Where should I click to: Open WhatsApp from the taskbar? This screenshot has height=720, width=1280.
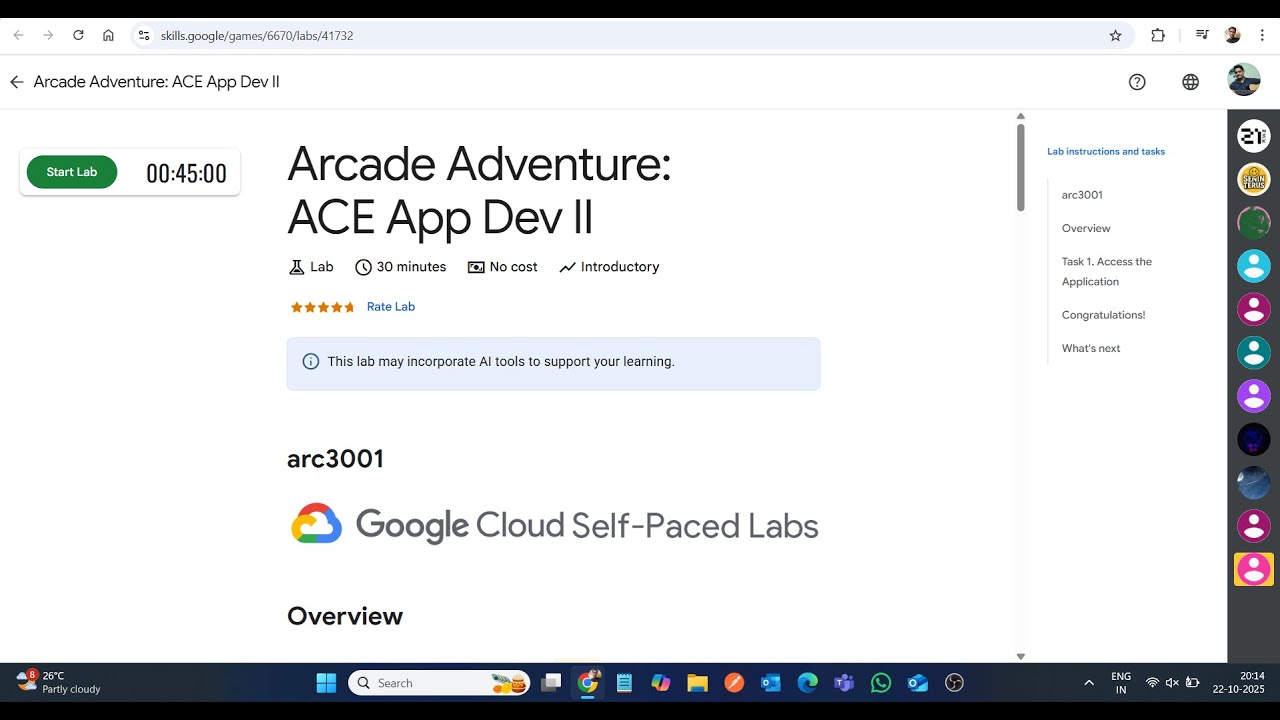point(881,683)
